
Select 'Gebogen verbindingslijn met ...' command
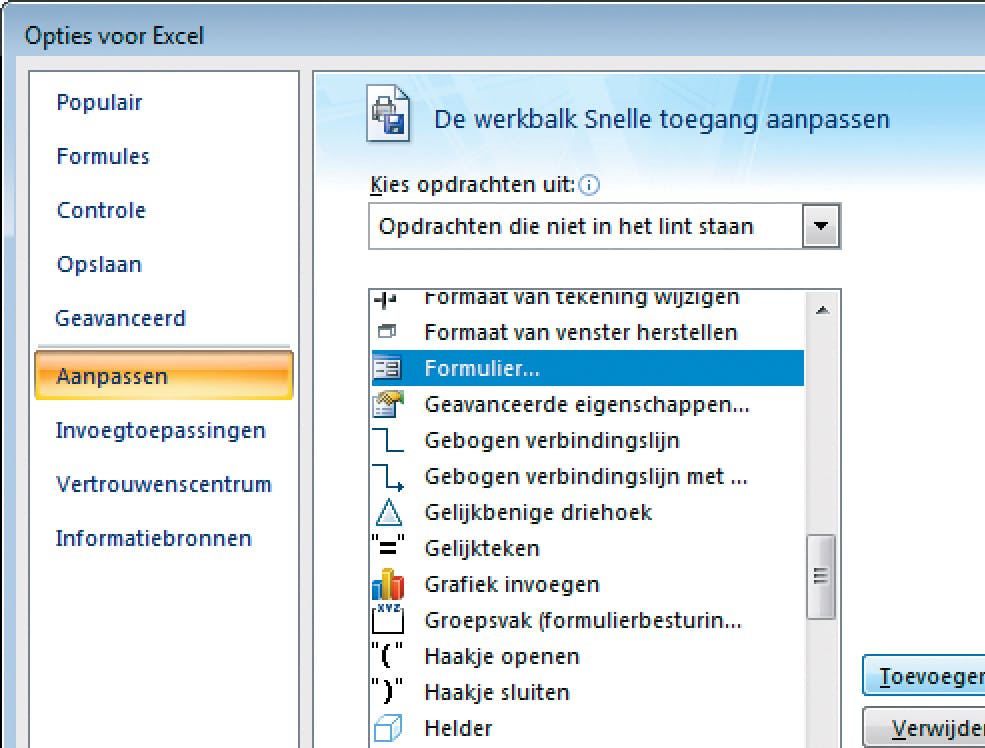tap(588, 477)
